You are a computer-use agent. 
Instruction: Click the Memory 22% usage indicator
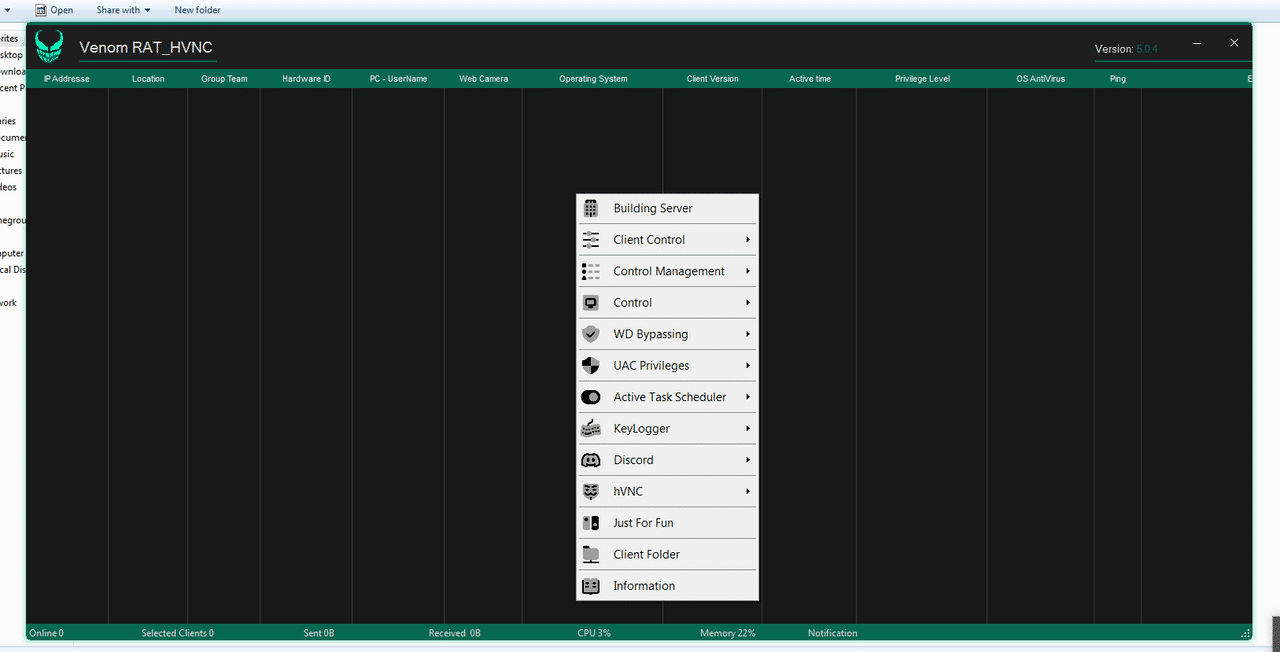coord(727,632)
